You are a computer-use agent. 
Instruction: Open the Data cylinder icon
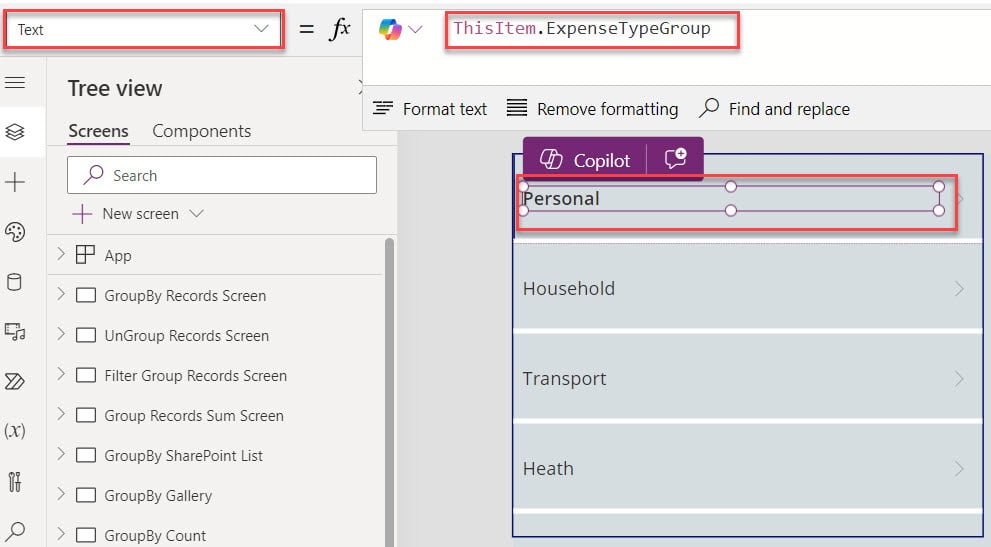(x=14, y=281)
